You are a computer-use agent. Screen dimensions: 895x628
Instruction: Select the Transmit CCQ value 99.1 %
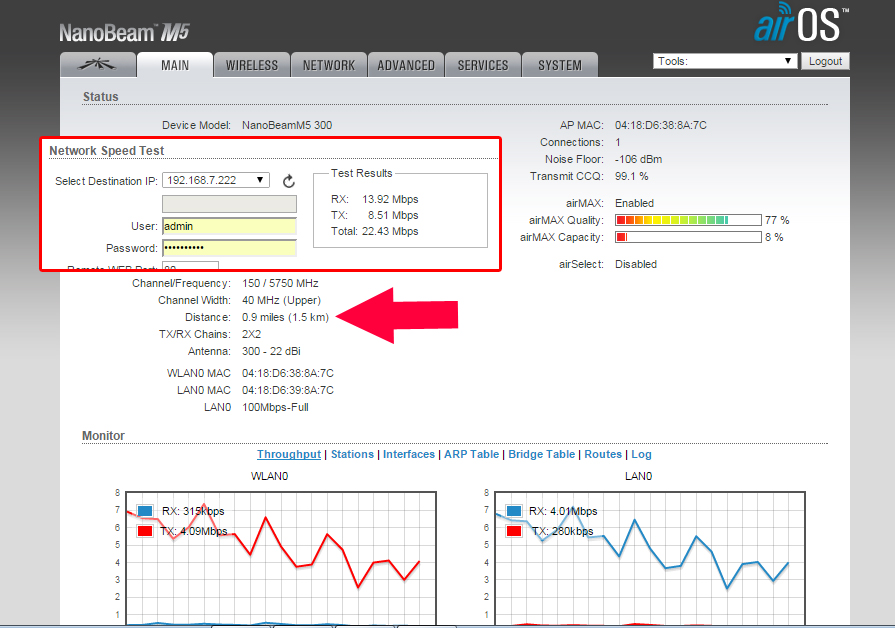point(631,176)
